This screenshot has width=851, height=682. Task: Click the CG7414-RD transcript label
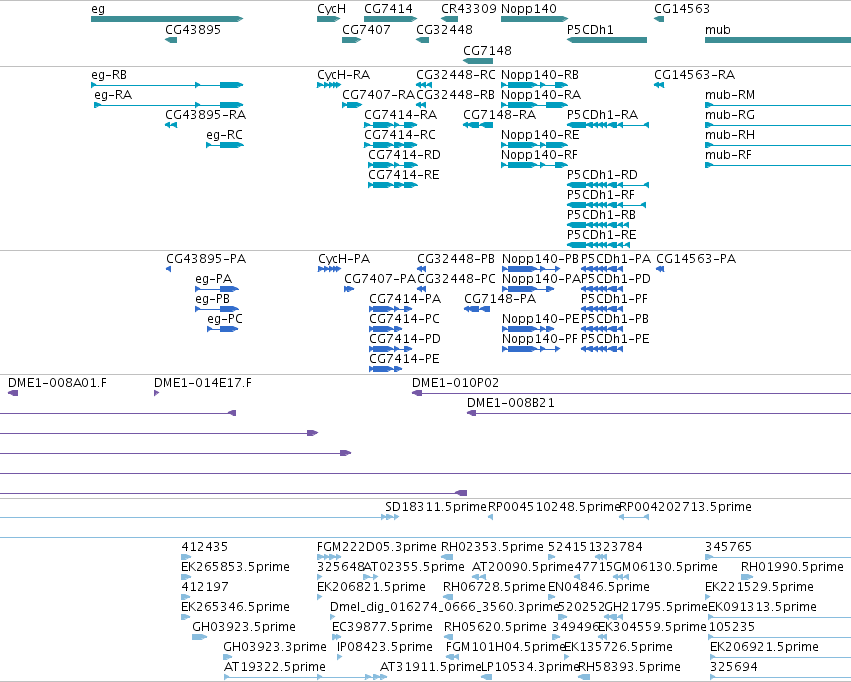pos(404,155)
